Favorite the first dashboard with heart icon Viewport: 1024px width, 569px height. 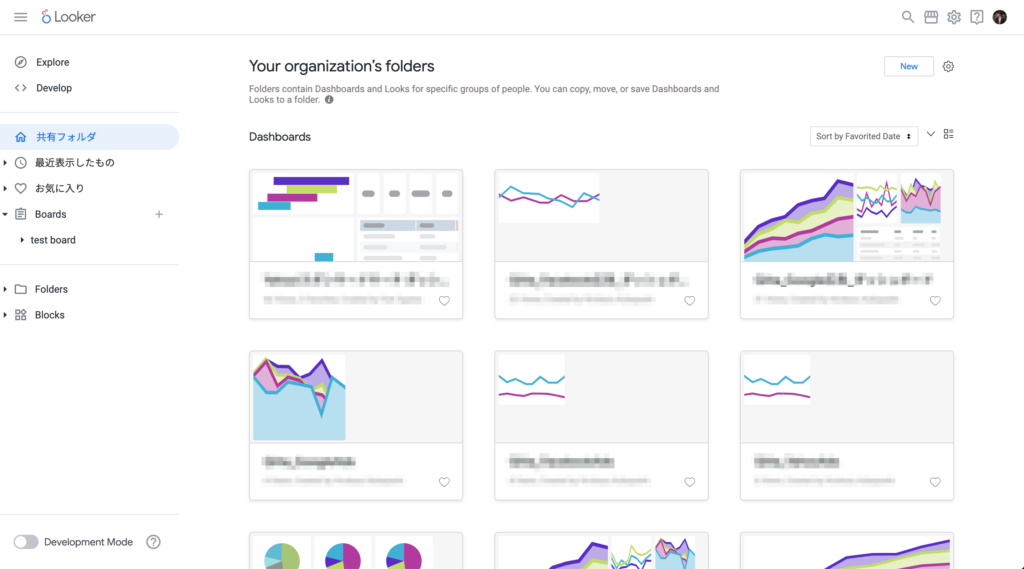[444, 300]
